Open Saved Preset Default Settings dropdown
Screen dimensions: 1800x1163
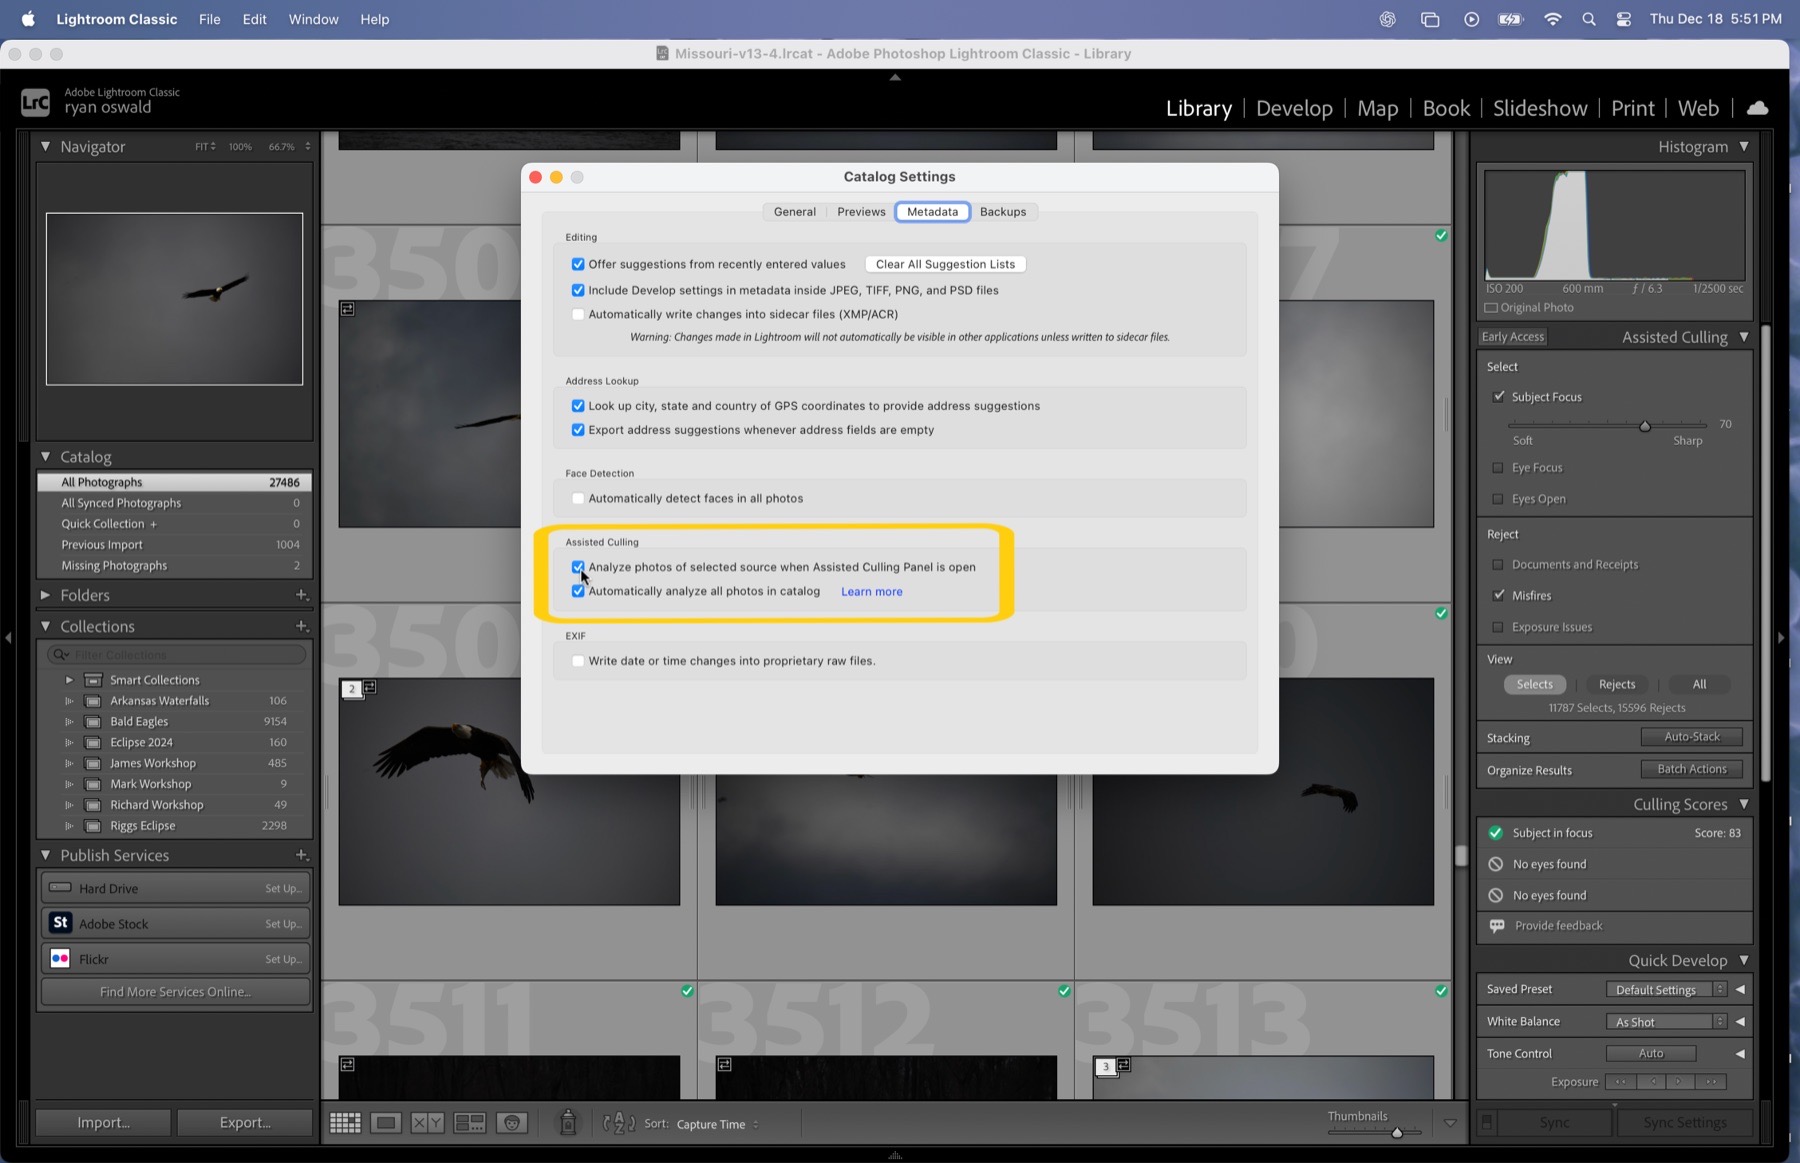1666,990
